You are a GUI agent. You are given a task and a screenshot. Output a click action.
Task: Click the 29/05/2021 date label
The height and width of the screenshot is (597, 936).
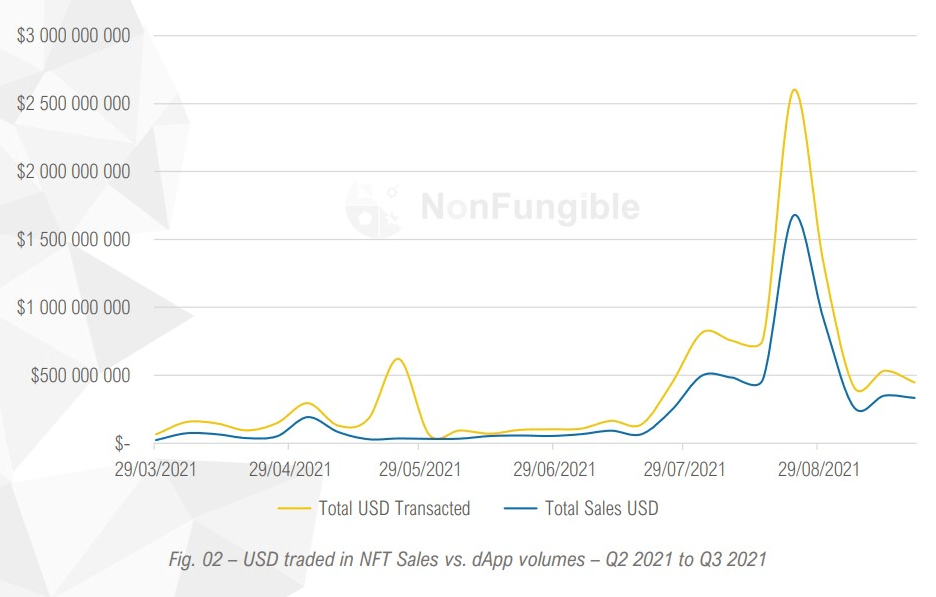pos(420,468)
